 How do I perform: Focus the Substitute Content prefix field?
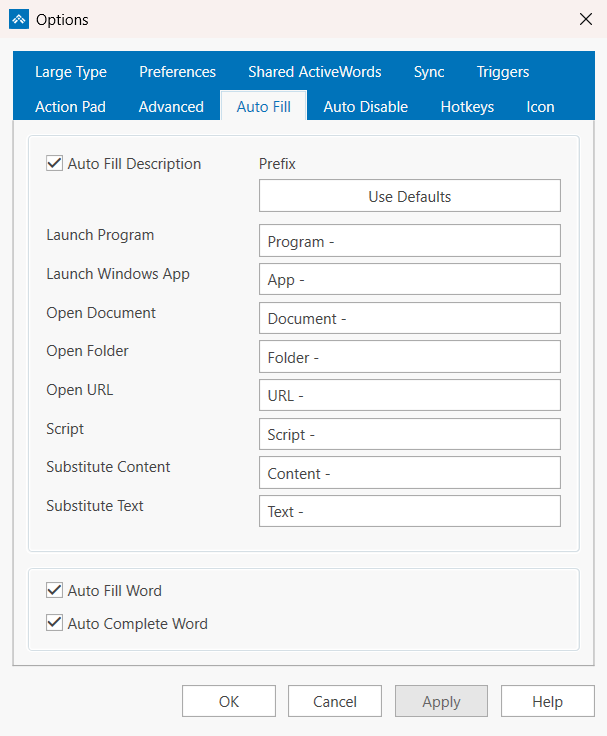(410, 473)
